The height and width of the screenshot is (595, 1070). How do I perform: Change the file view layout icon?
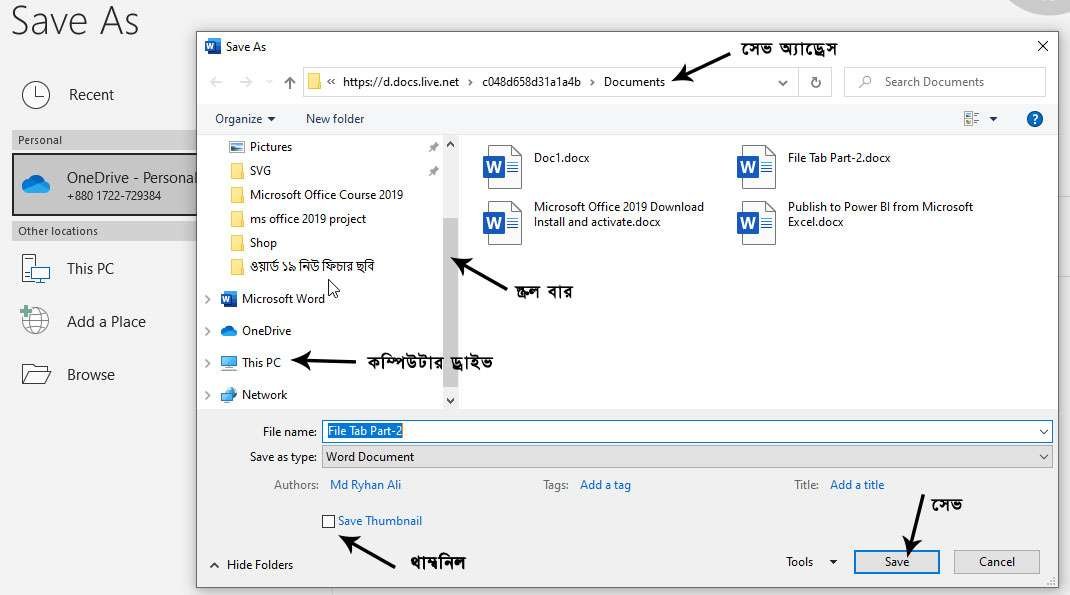click(971, 117)
